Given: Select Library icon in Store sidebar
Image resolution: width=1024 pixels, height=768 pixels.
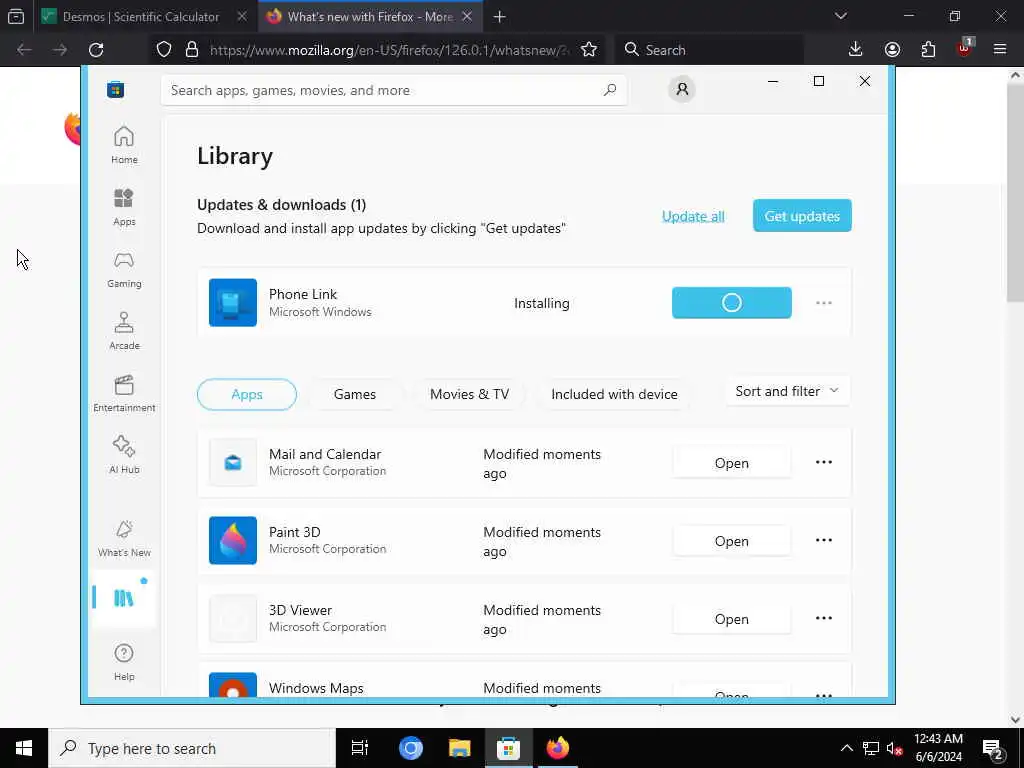Looking at the screenshot, I should pos(123,598).
